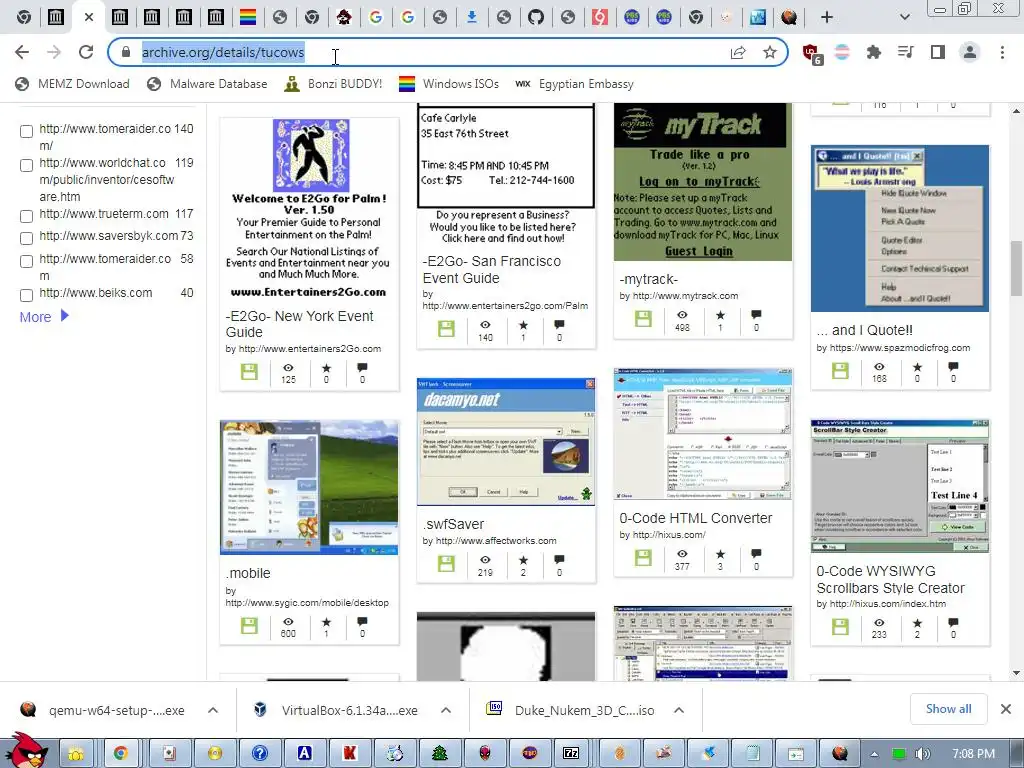1024x768 pixels.
Task: Open the -E2Go- New York Event Guide title
Action: (299, 324)
